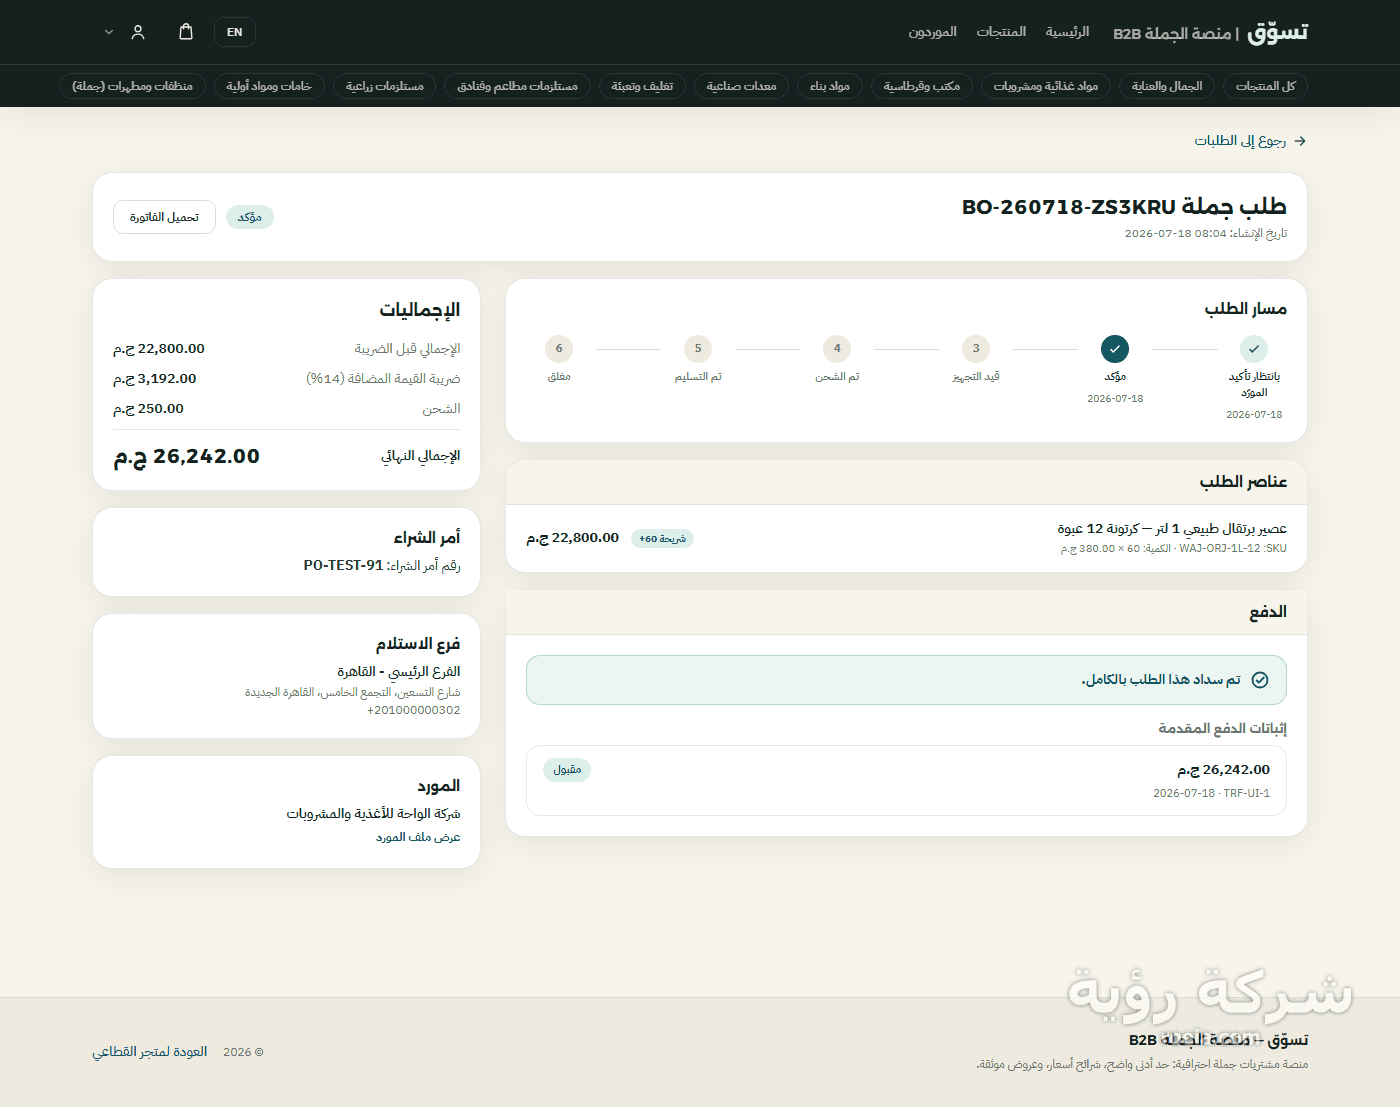Click the شريحة 60+ tier badge
Screen dimensions: 1400x1107
click(x=662, y=539)
